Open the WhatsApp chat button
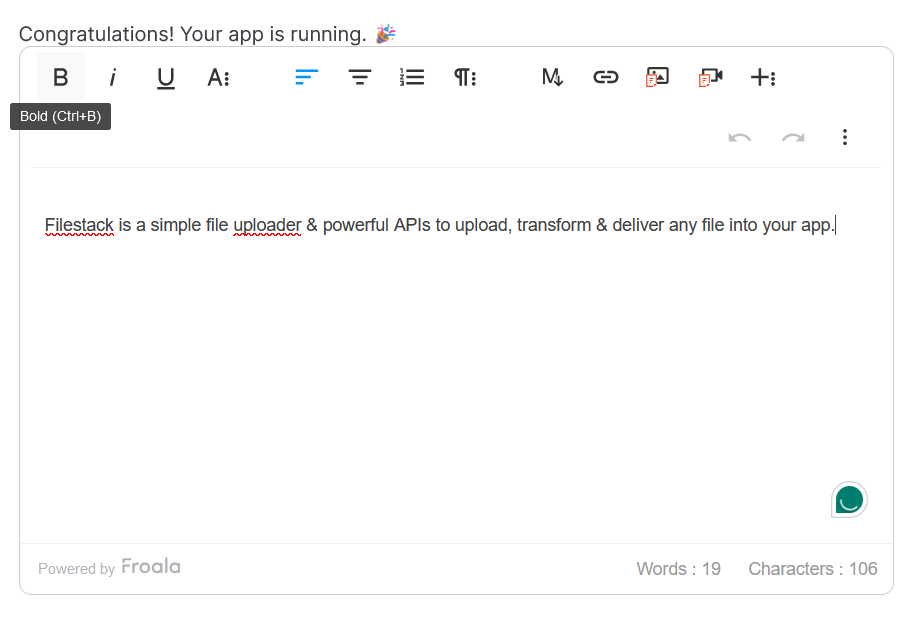This screenshot has width=907, height=632. tap(848, 499)
